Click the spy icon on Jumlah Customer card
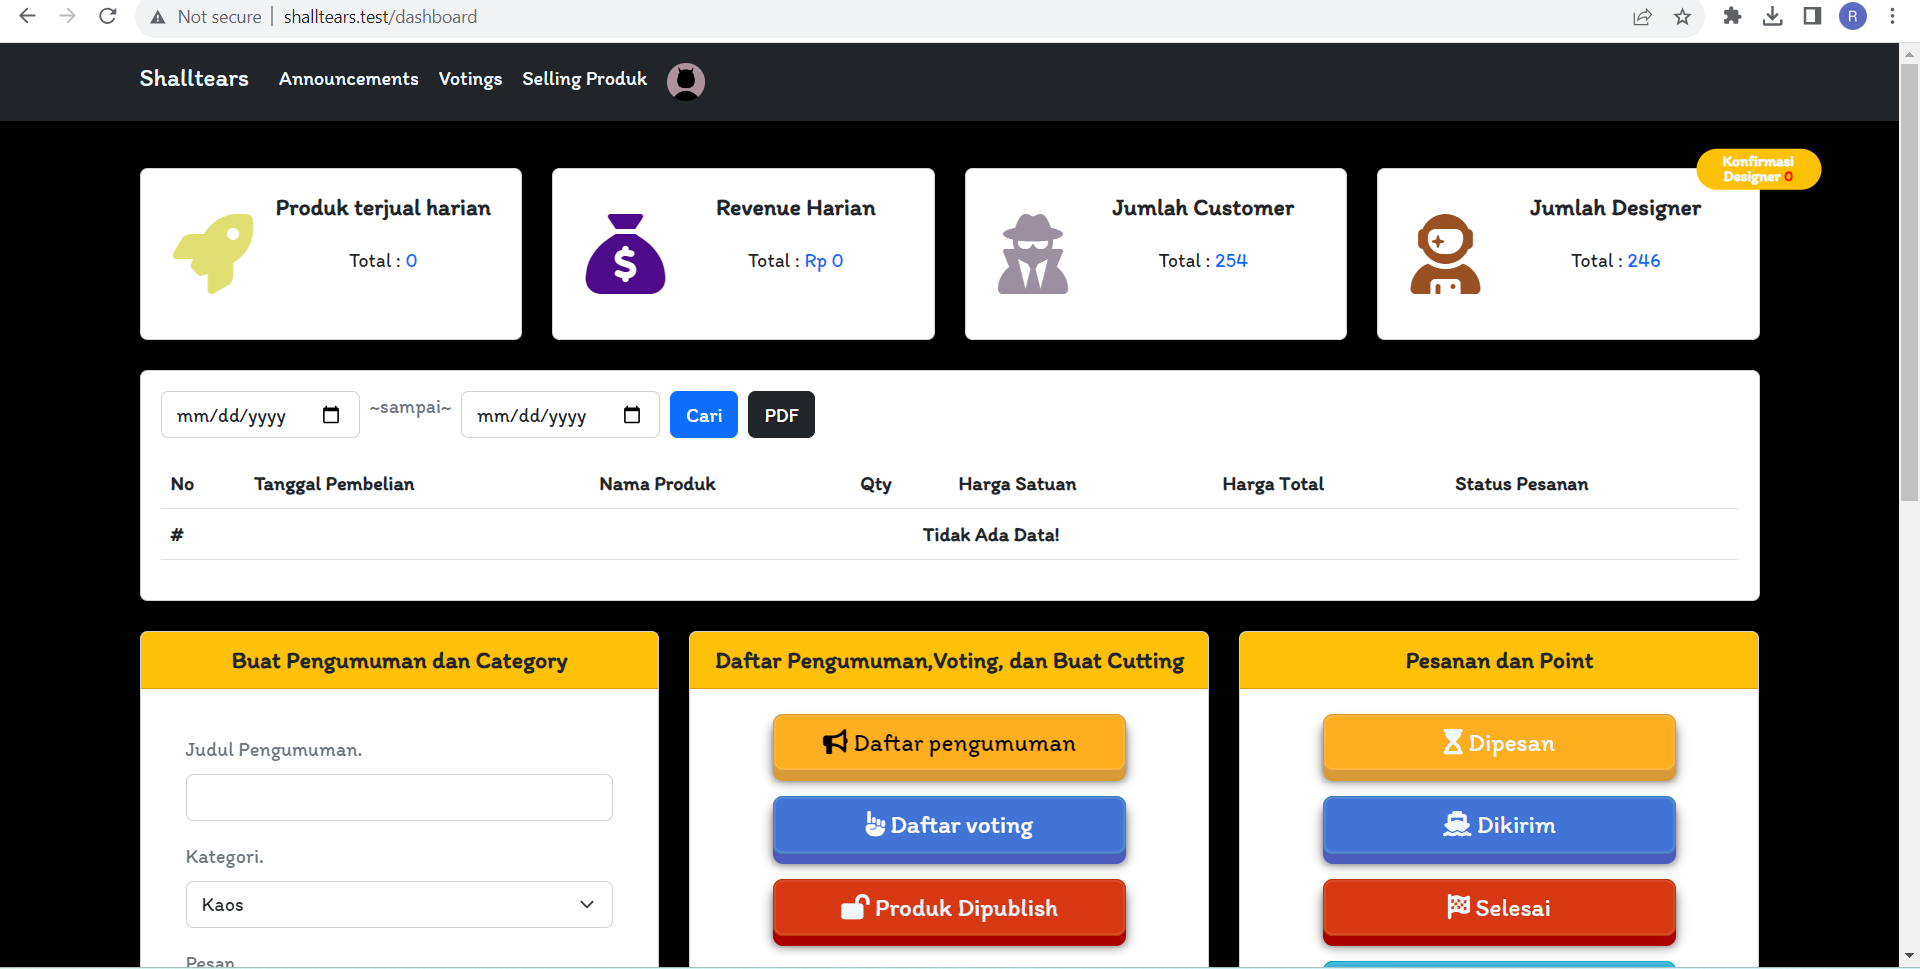 click(x=1033, y=254)
